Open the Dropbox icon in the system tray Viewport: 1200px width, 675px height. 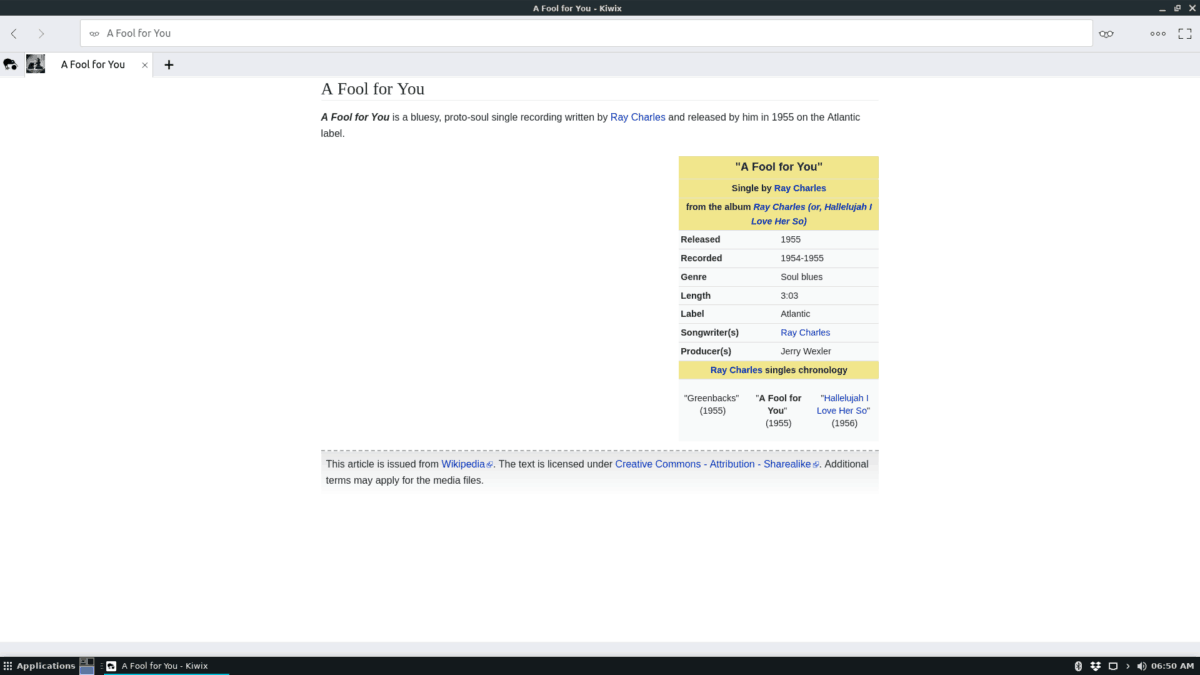coord(1095,665)
